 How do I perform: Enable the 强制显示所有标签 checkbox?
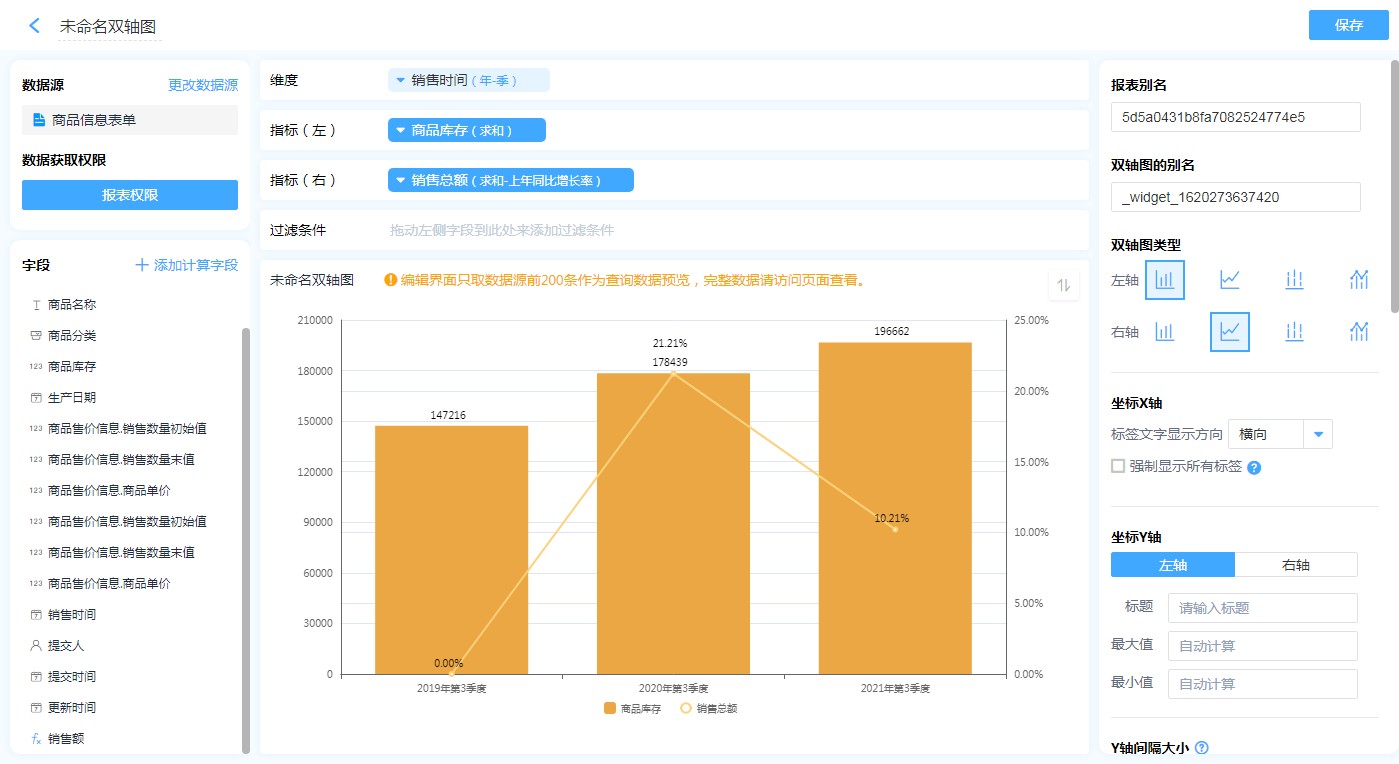1118,466
